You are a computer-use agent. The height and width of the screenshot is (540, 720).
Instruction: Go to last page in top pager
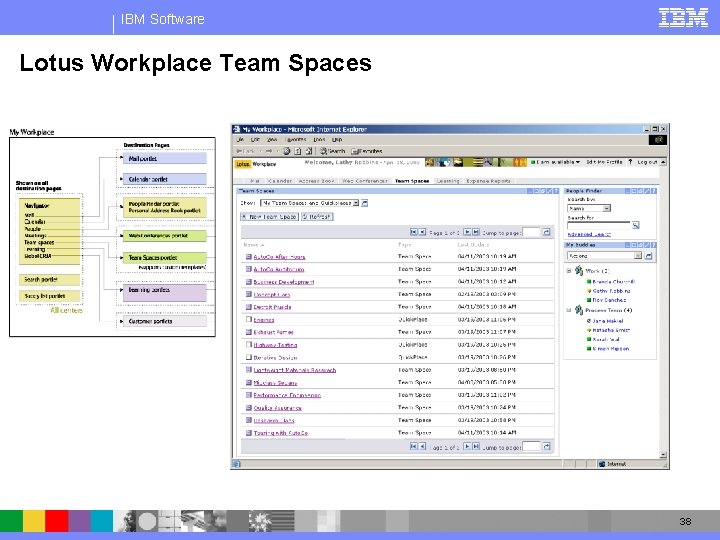tap(476, 232)
